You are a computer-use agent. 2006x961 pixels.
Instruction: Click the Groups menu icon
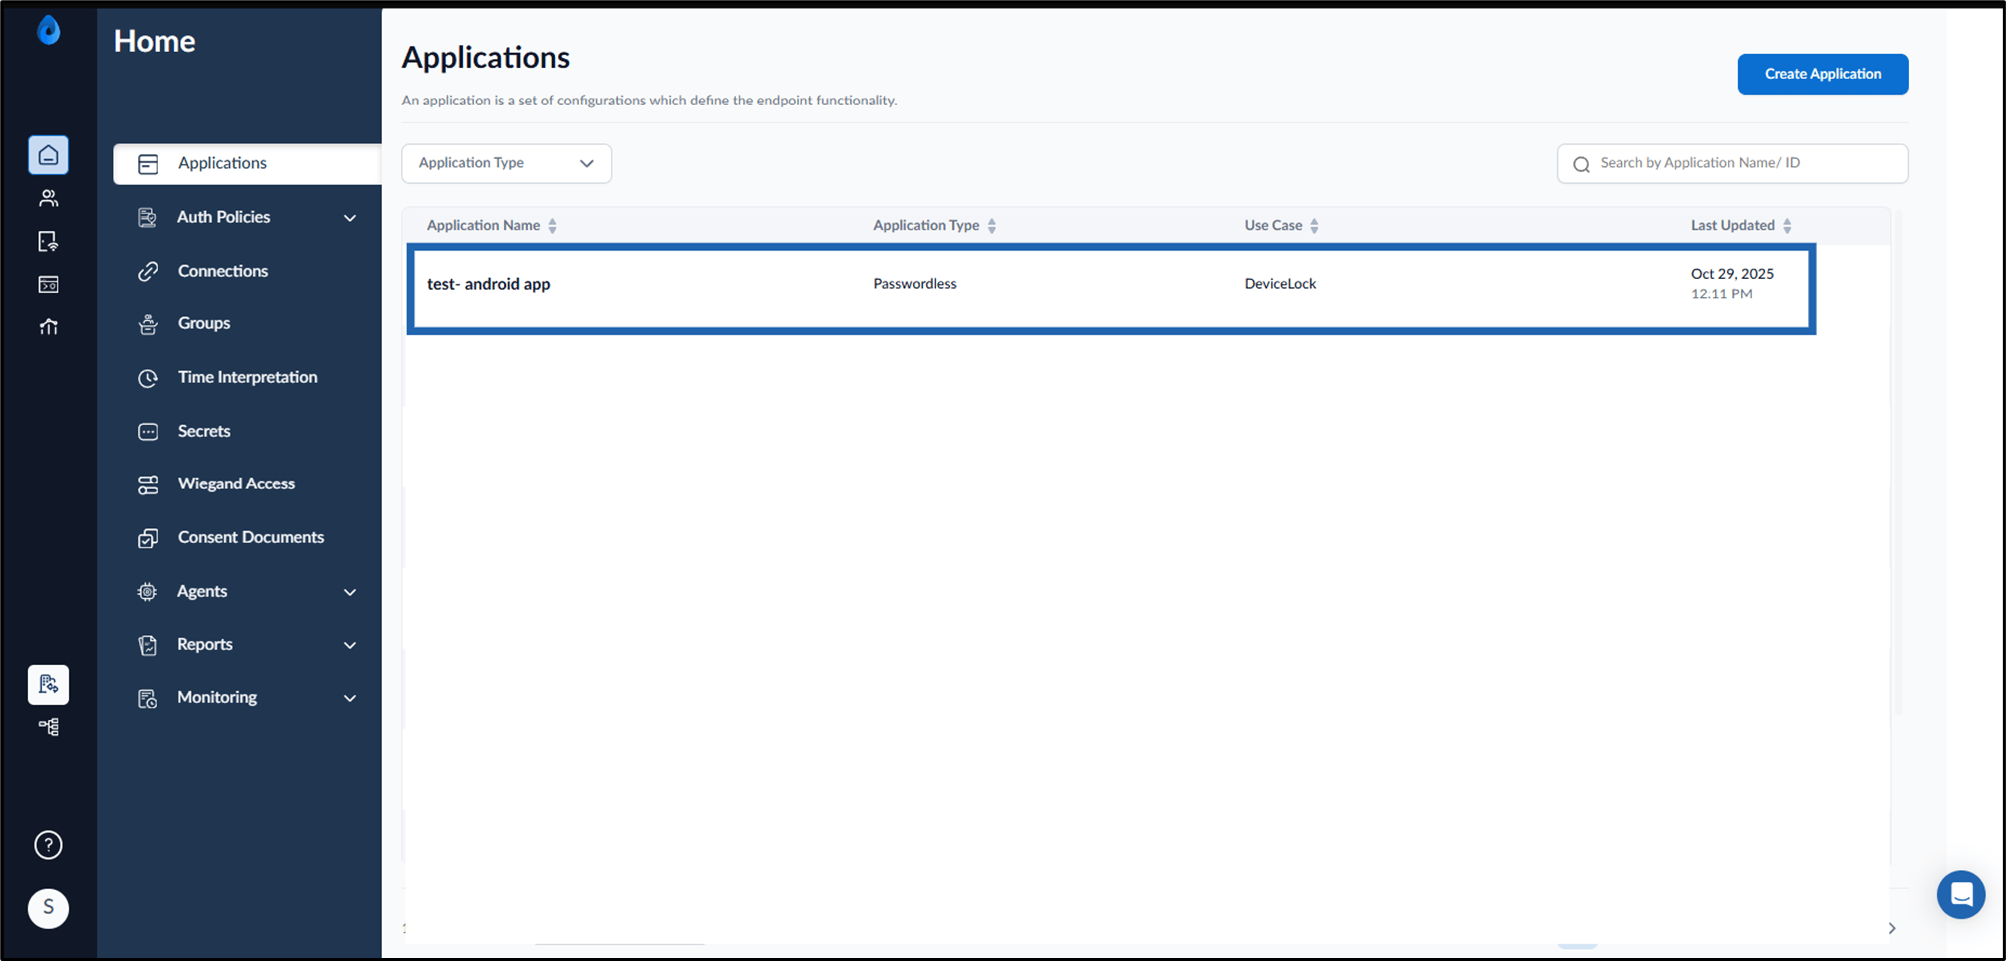[x=148, y=324]
